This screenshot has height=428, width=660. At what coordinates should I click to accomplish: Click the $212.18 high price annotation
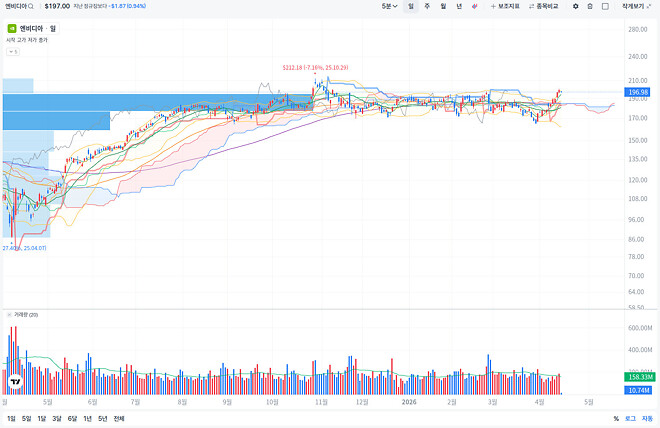coord(315,67)
